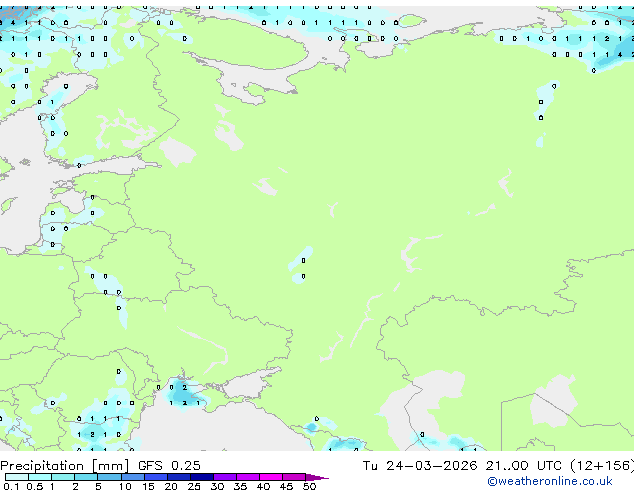The height and width of the screenshot is (490, 634).
Task: Select the 30–35 mm purple legend swatch
Action: 225,477
